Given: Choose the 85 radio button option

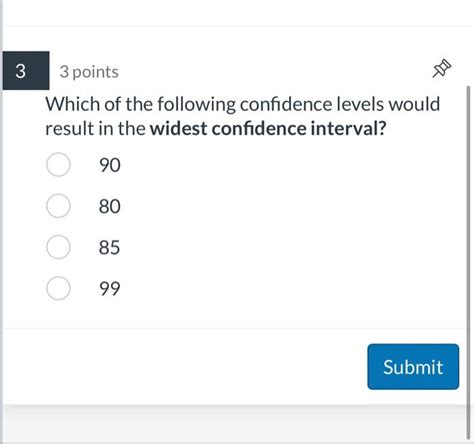Looking at the screenshot, I should (58, 247).
